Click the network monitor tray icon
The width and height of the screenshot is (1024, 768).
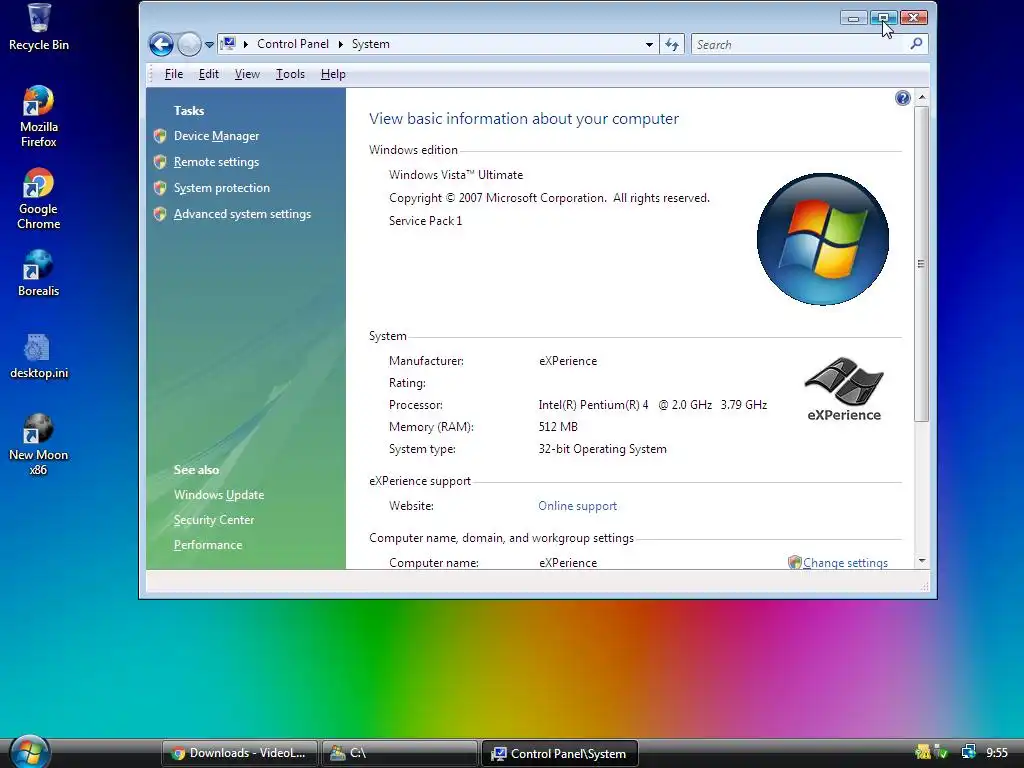(x=968, y=752)
